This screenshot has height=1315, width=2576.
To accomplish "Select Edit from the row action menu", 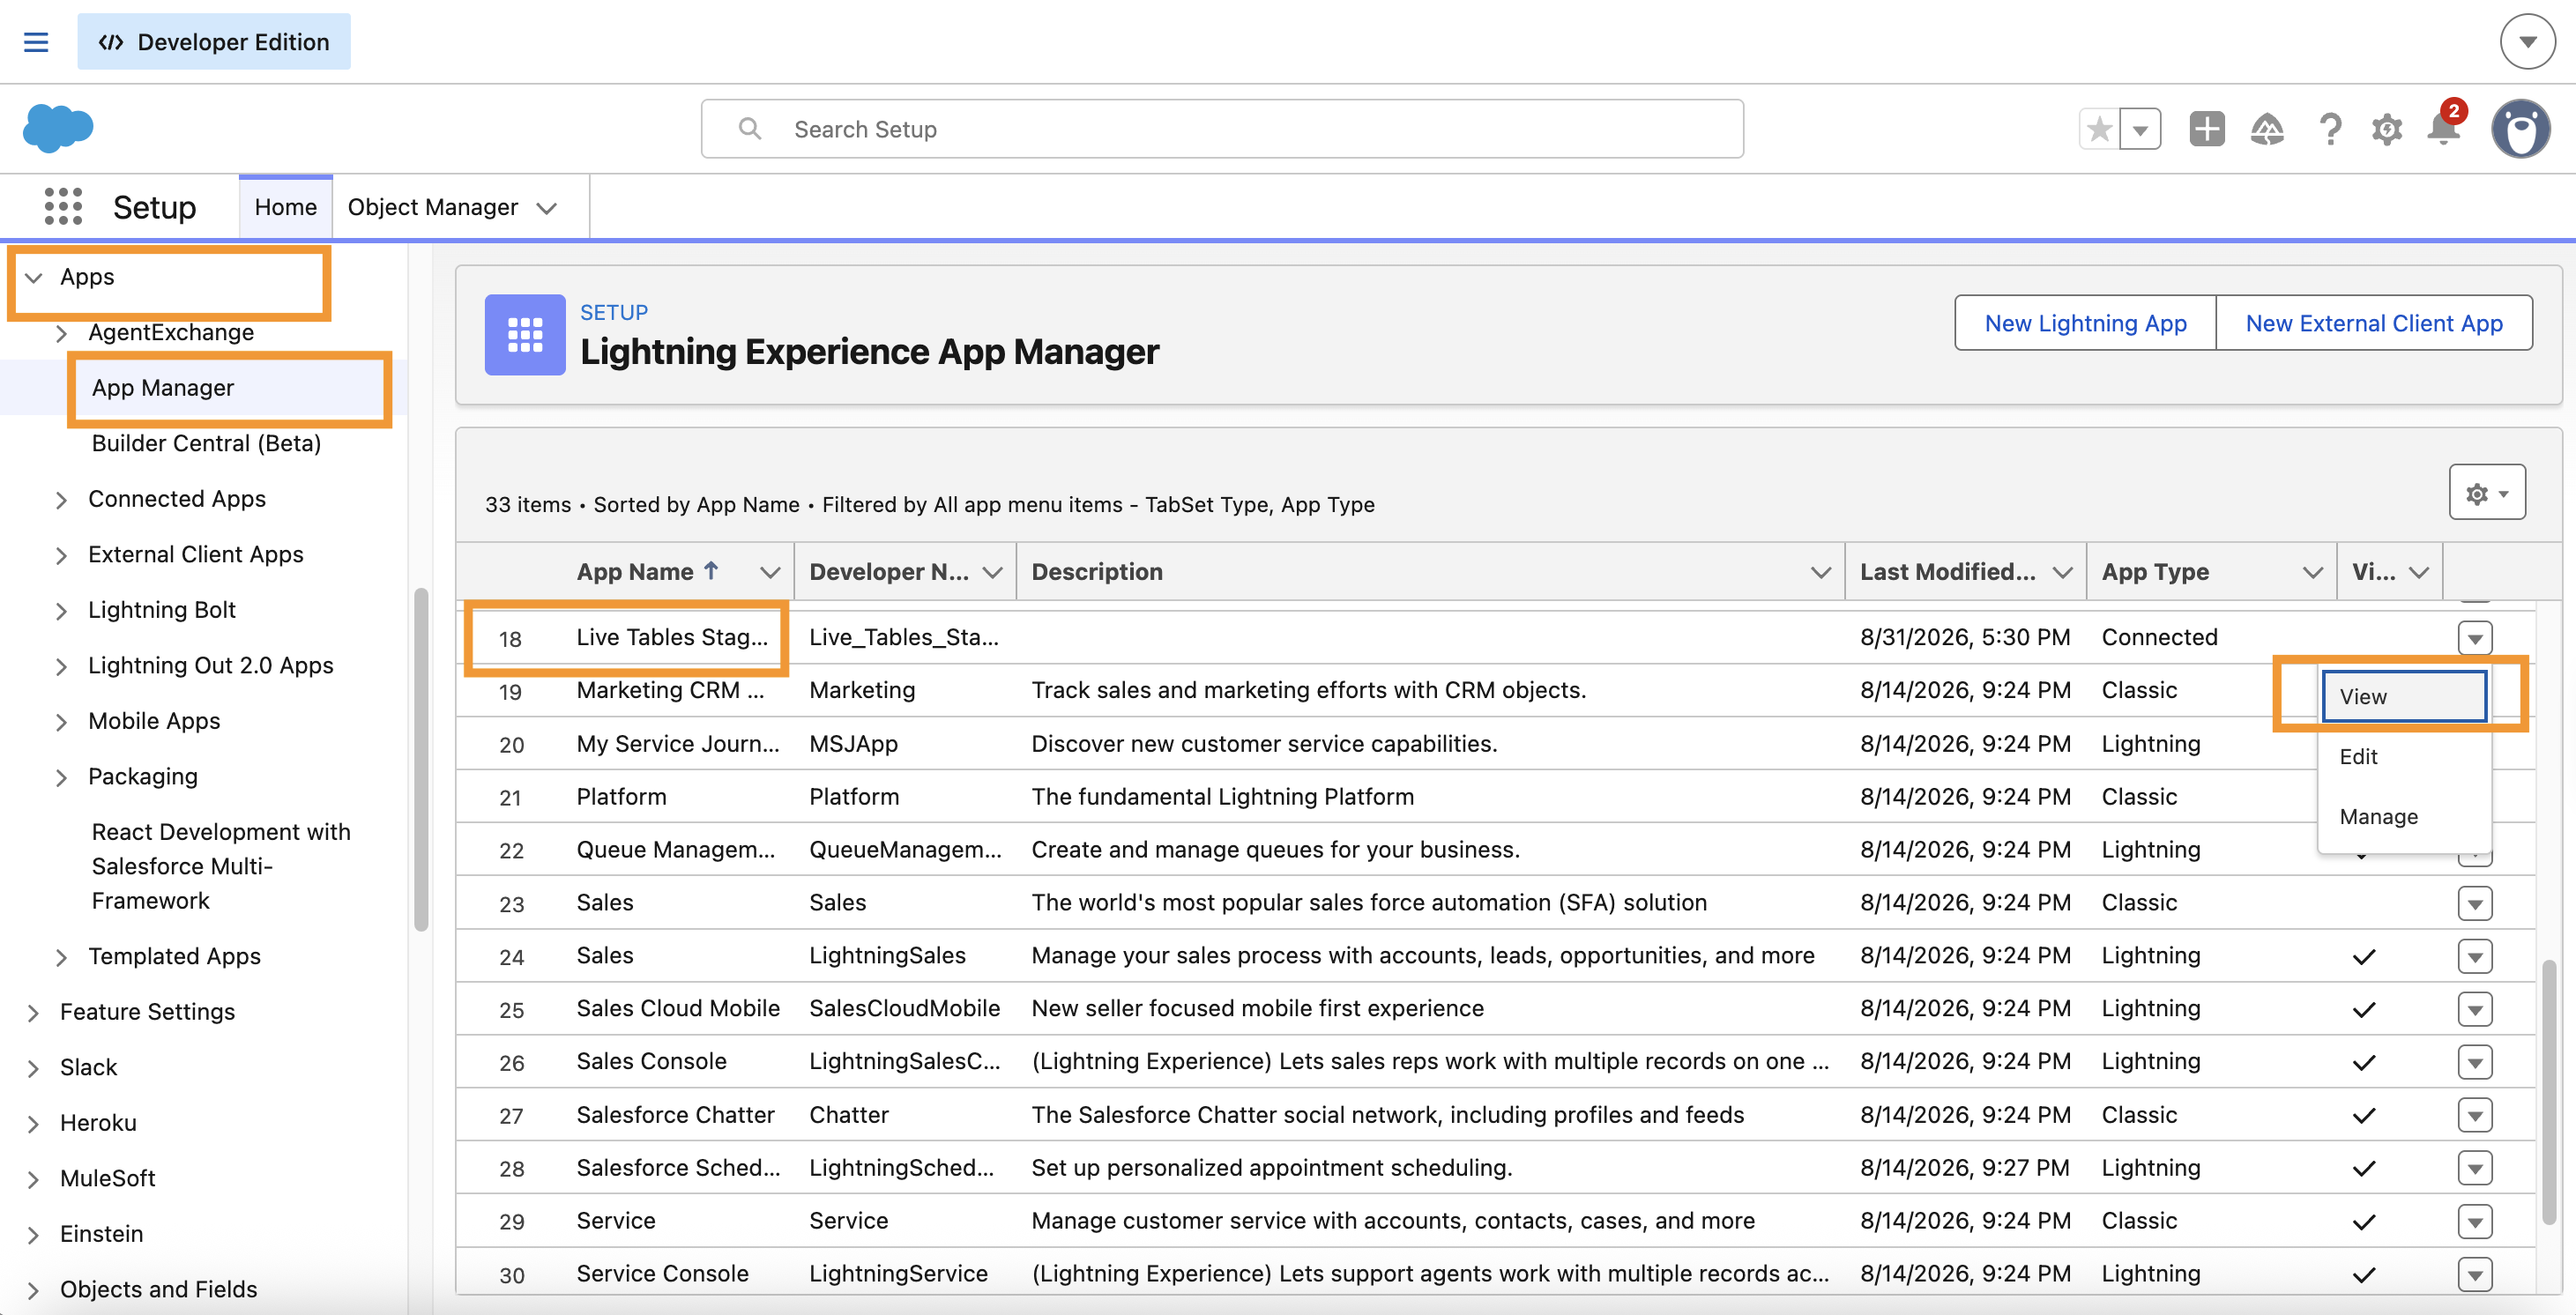I will (x=2357, y=757).
